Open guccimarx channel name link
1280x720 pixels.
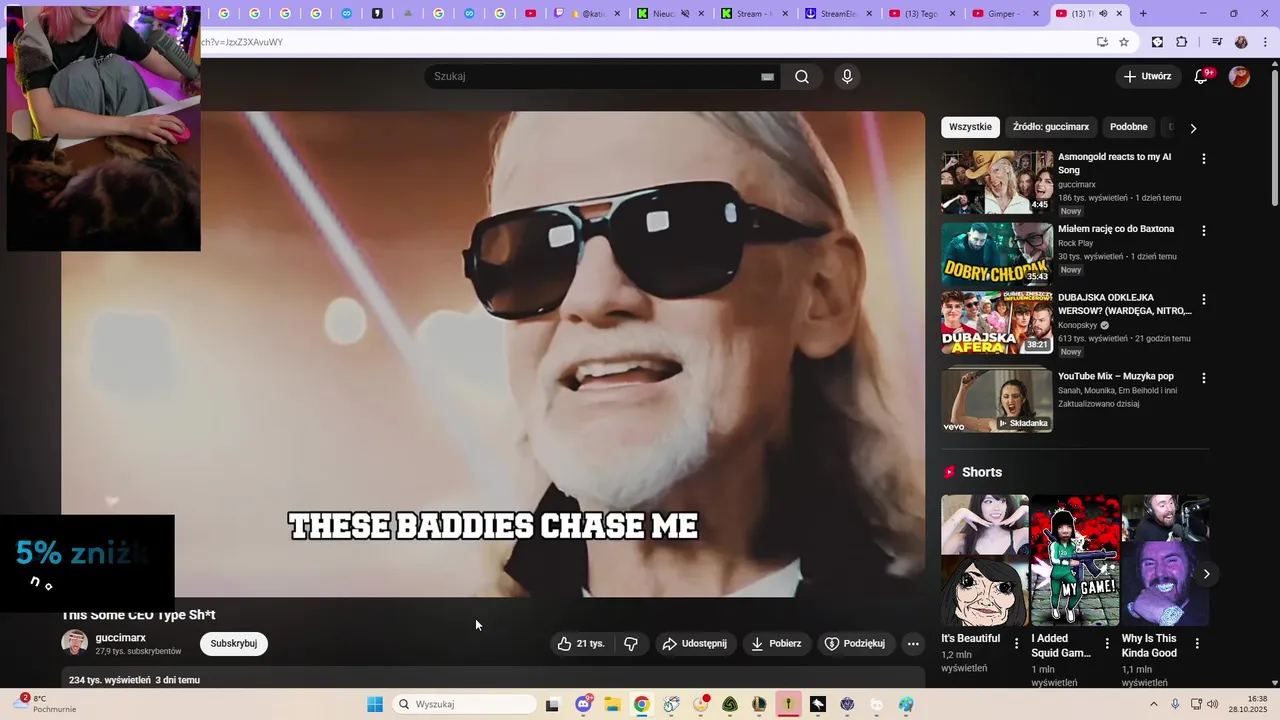(x=121, y=638)
